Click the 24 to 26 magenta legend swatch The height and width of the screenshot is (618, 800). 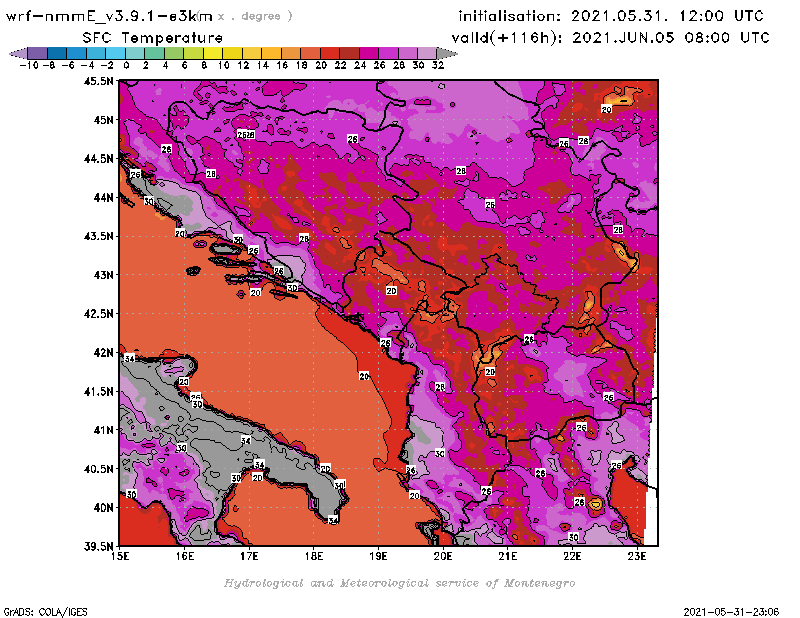(x=368, y=53)
